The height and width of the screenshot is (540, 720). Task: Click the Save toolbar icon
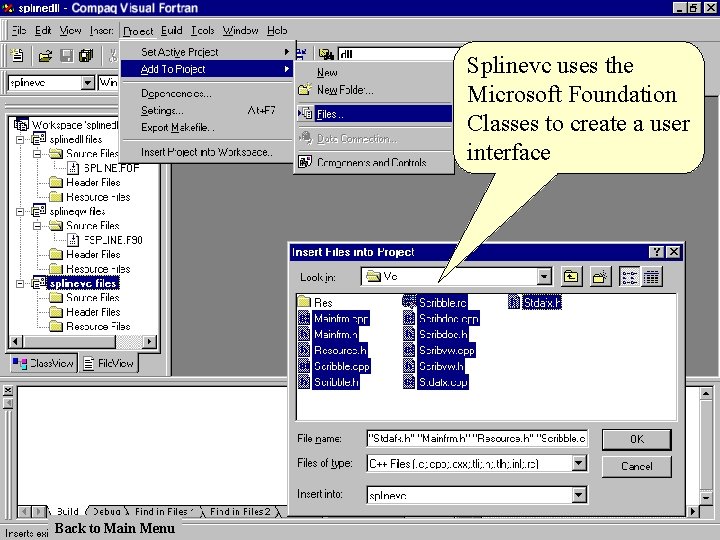67,56
